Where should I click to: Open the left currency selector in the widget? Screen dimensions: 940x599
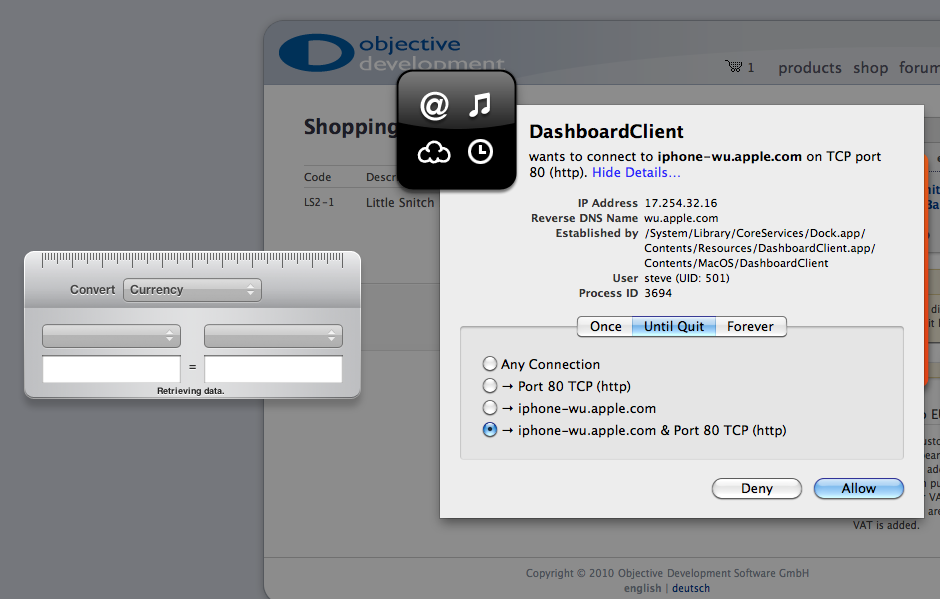[x=112, y=336]
